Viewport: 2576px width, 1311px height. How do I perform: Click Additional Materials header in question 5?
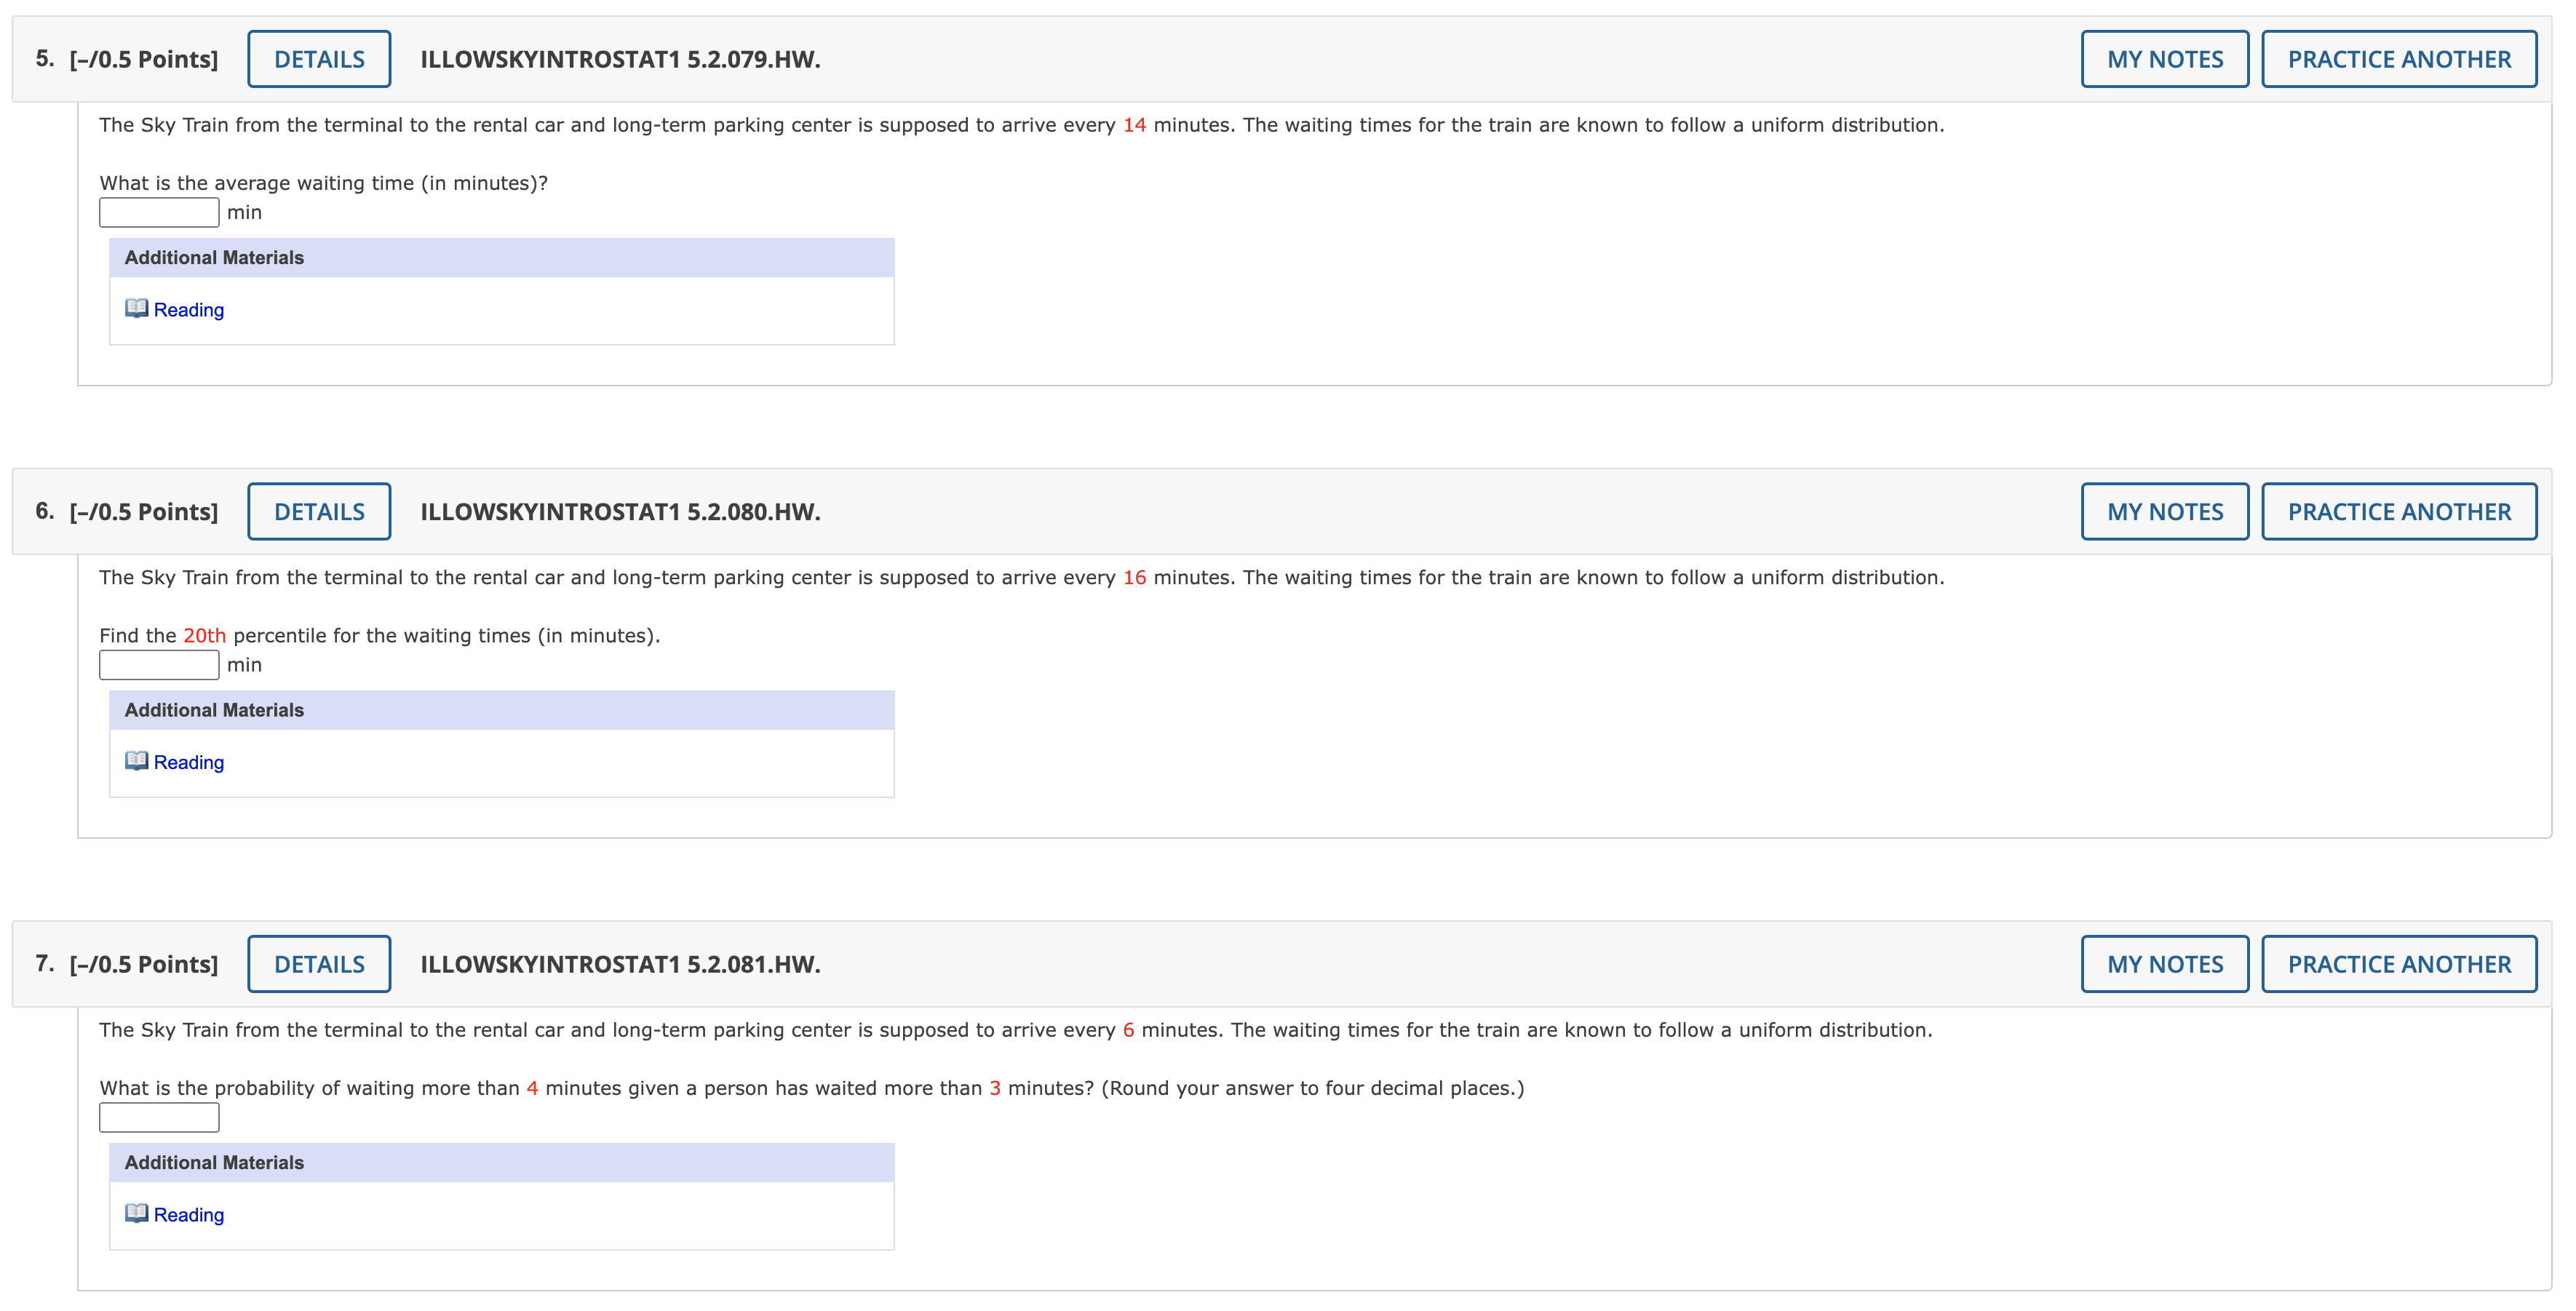click(214, 257)
